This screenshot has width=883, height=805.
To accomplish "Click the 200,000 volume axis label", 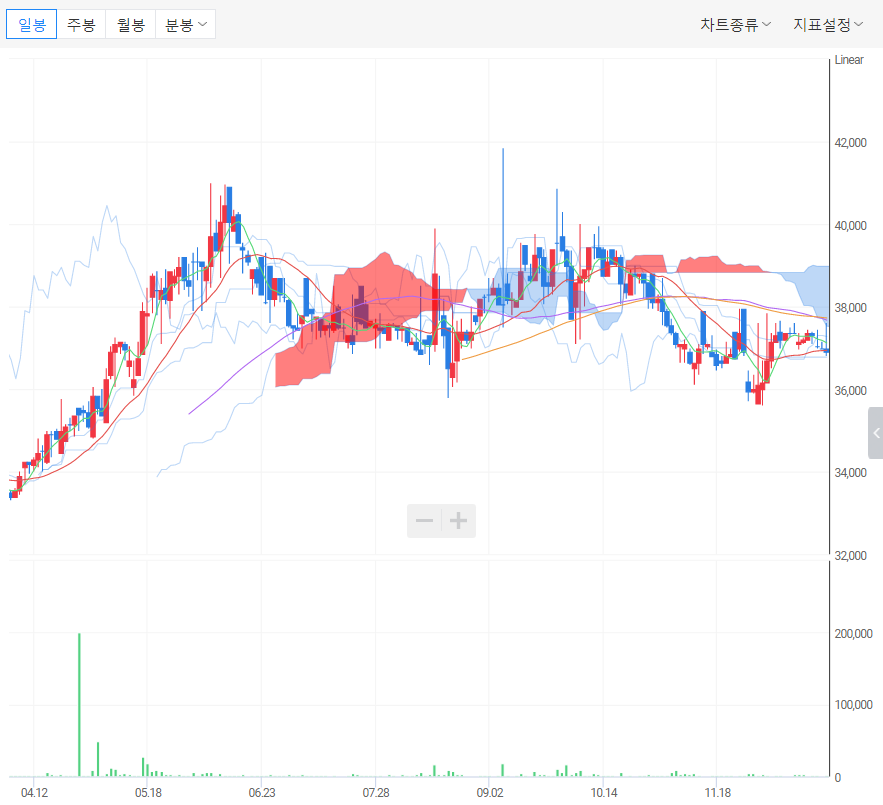I will pos(853,634).
